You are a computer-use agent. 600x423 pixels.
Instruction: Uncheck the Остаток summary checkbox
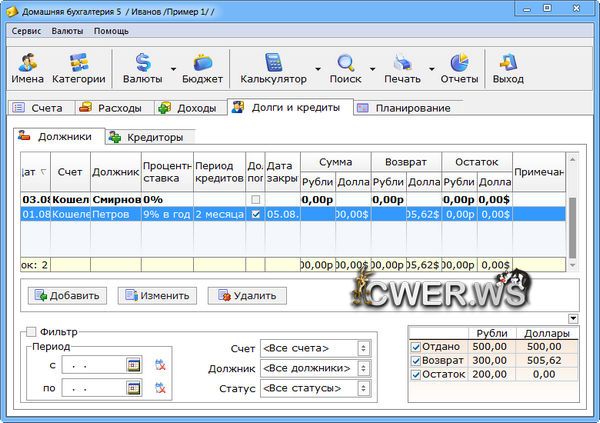tap(417, 373)
